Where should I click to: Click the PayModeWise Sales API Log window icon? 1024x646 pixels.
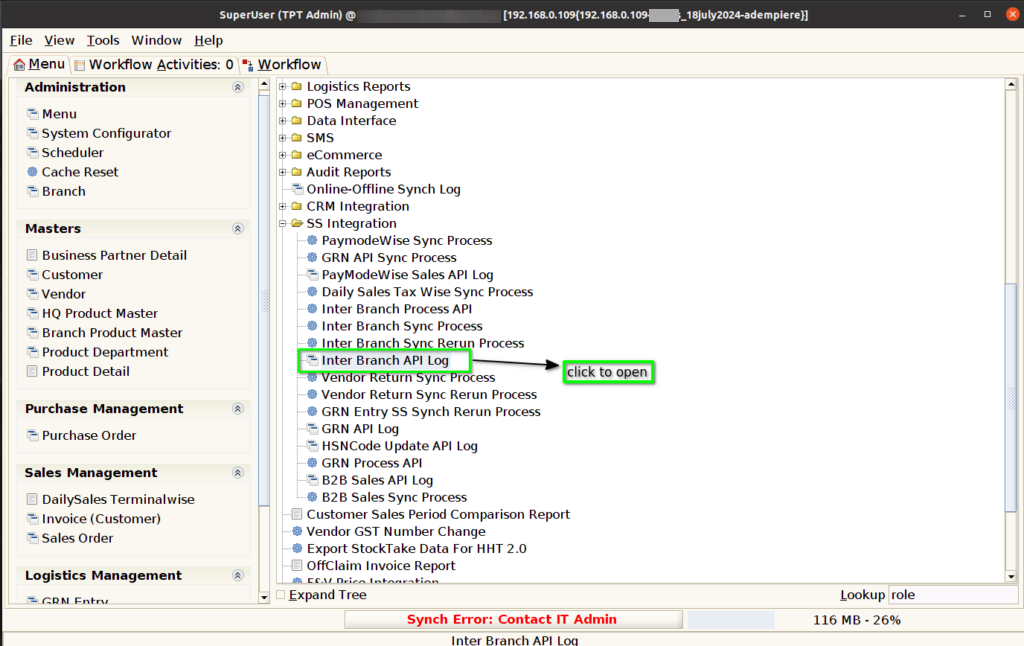point(312,274)
